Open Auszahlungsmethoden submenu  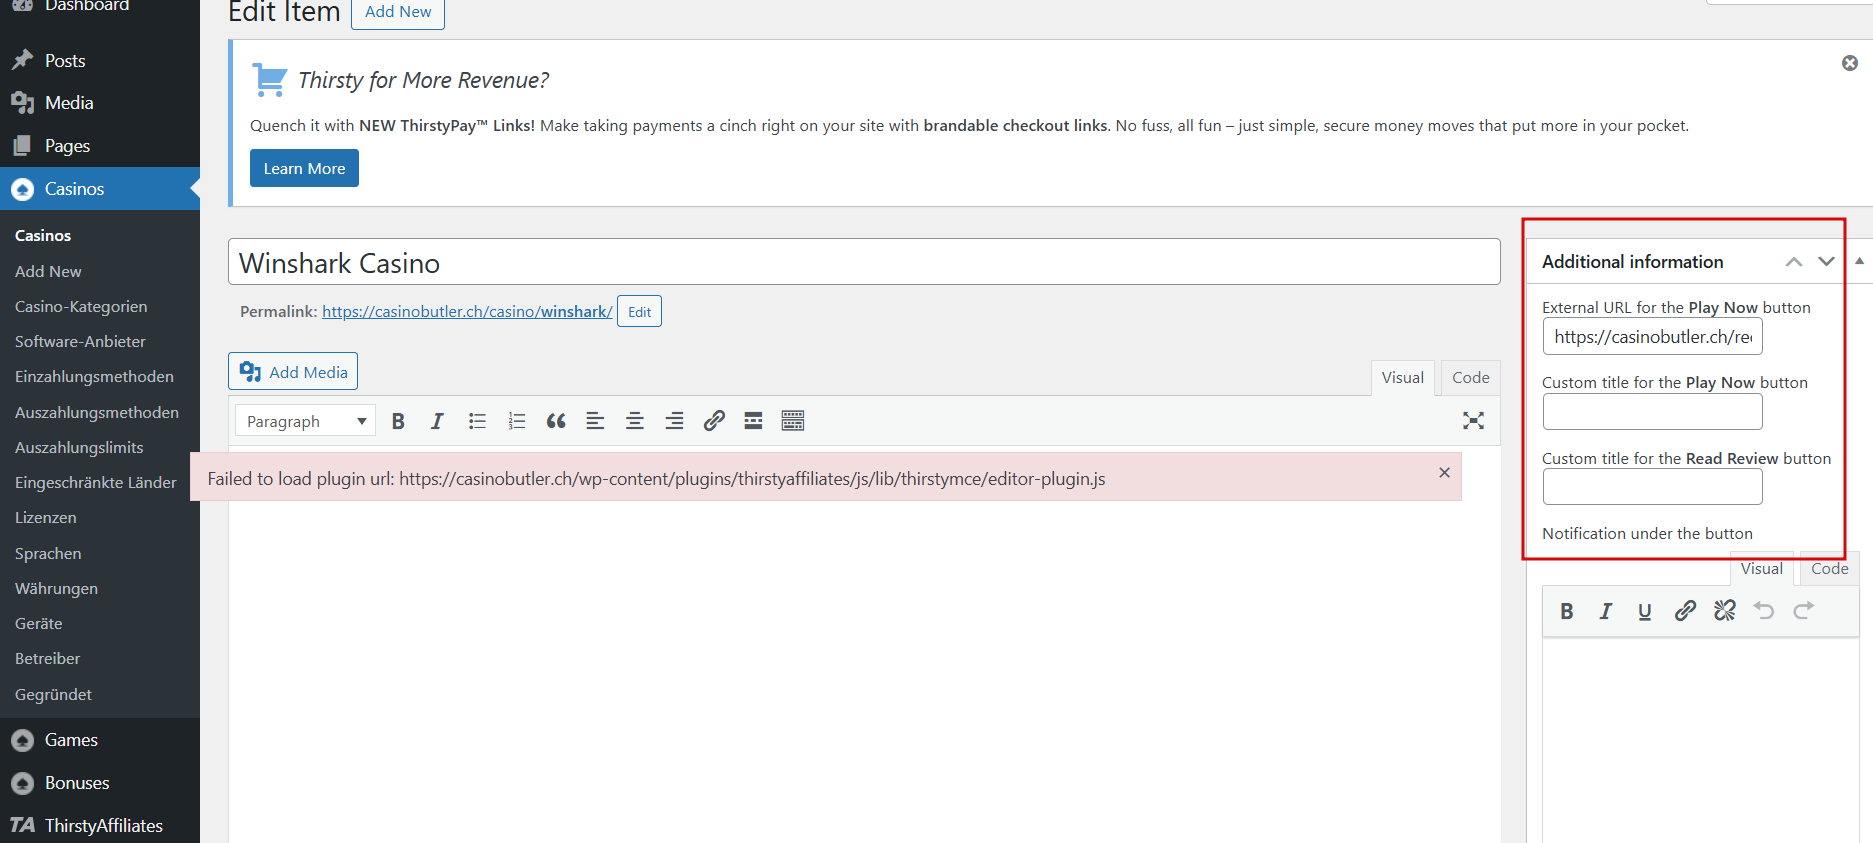pyautogui.click(x=97, y=412)
